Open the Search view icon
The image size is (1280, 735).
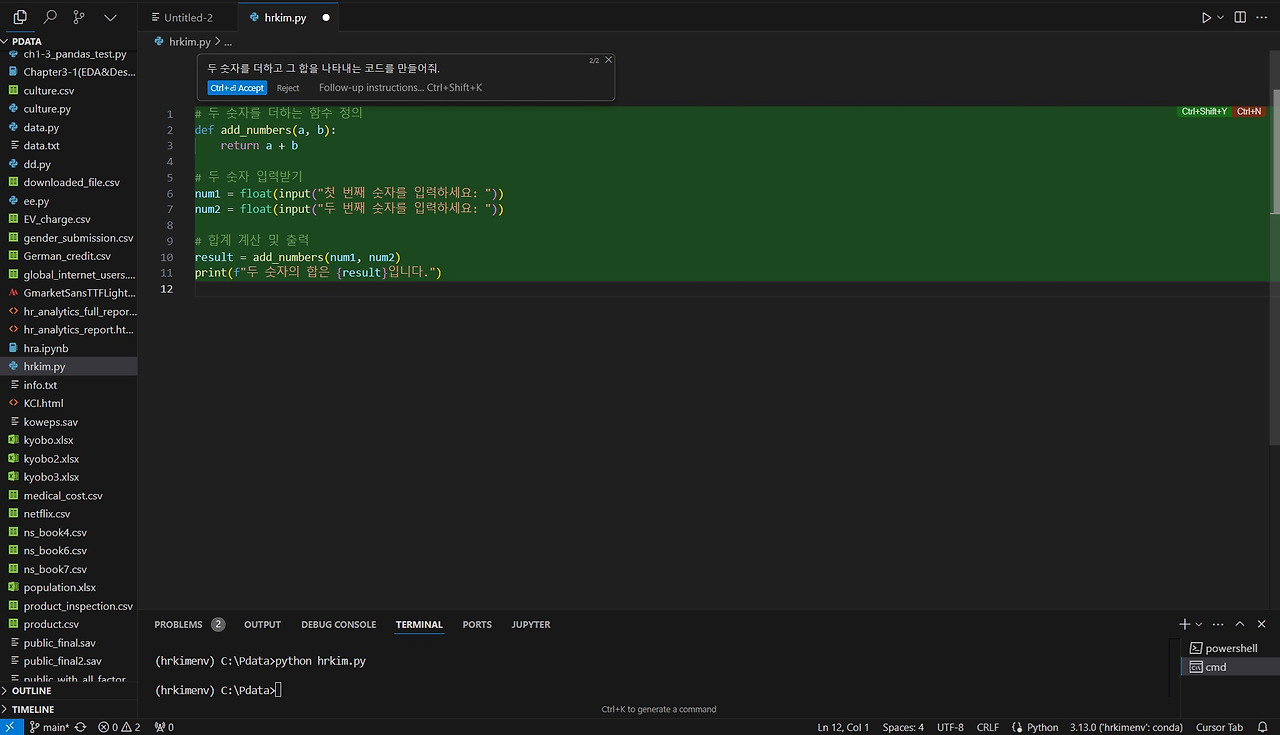(50, 17)
